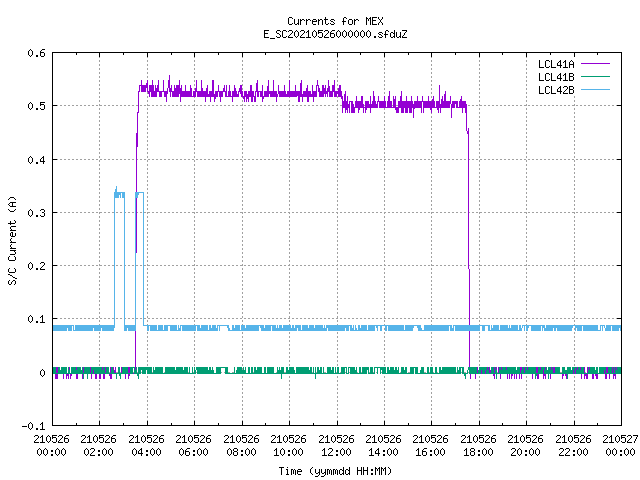The height and width of the screenshot is (480, 640).
Task: Select the E_SC20210526000000.sfduZ filename subtitle
Action: point(335,34)
